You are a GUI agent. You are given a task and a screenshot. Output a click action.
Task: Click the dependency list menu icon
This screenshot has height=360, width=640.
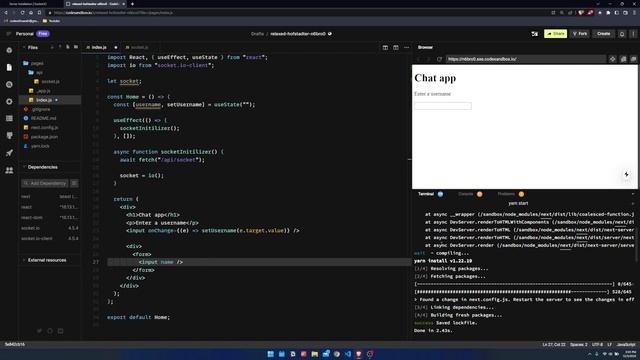74,183
